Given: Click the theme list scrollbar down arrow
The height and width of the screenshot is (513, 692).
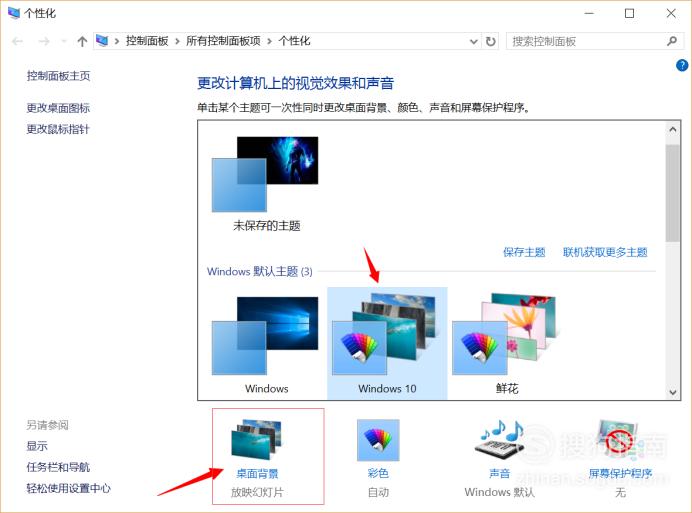Looking at the screenshot, I should pos(673,392).
